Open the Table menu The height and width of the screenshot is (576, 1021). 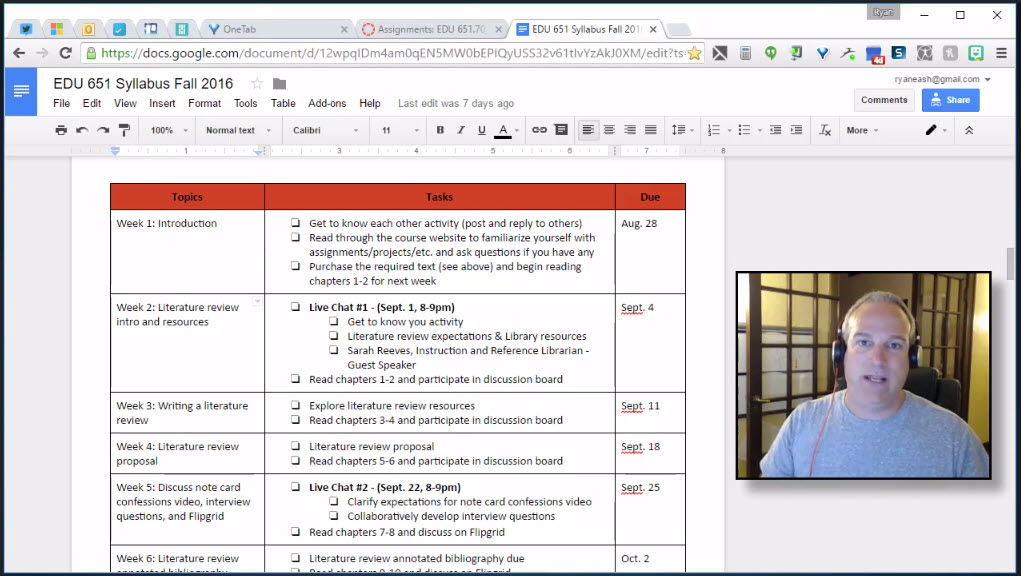tap(283, 103)
